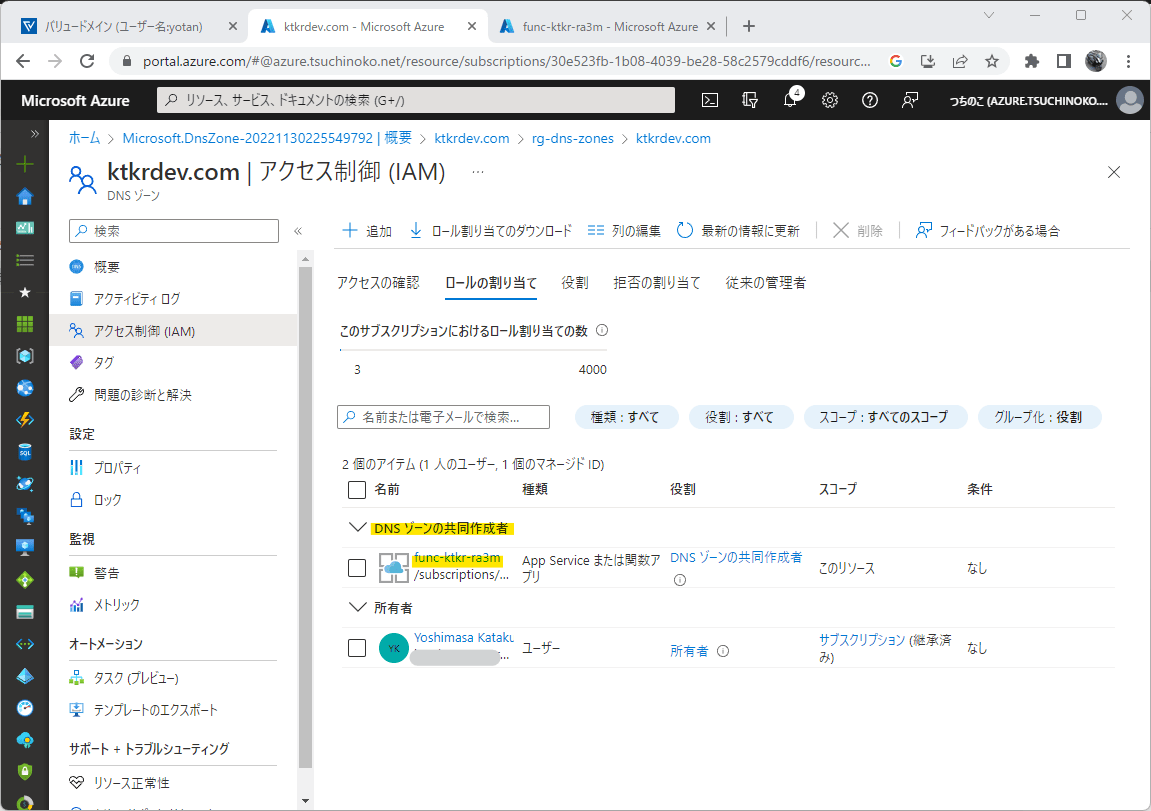
Task: Open the help question mark icon
Action: click(869, 101)
